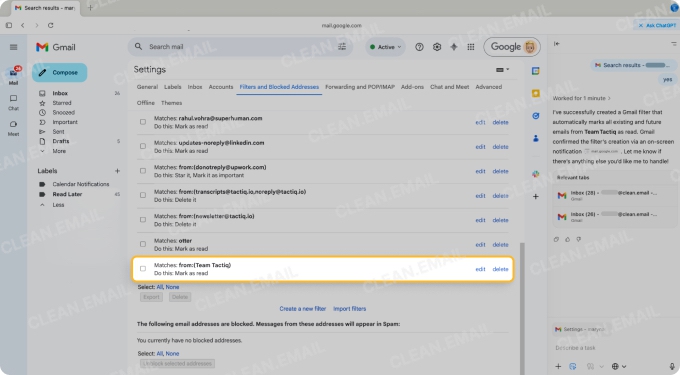
Task: Open the input tools dropdown in Settings
Action: coord(502,70)
